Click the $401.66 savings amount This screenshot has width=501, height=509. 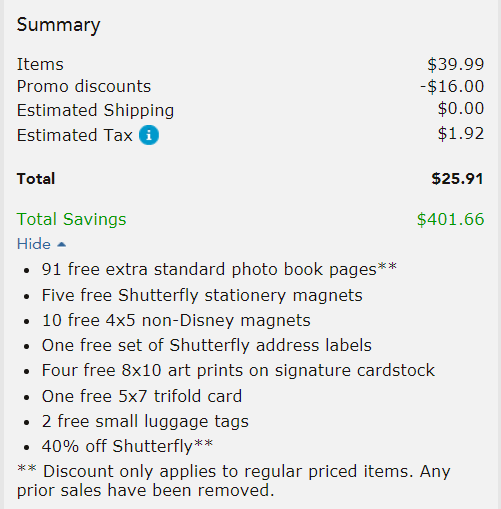pos(450,219)
